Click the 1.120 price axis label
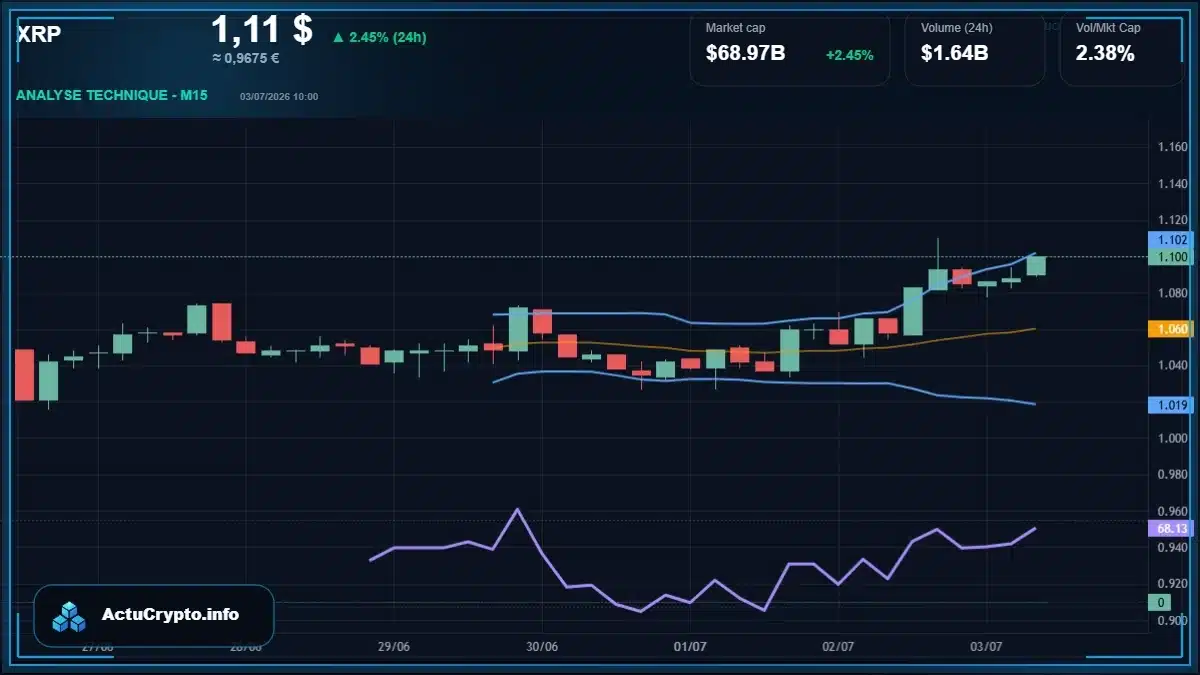The width and height of the screenshot is (1200, 675). point(1172,220)
